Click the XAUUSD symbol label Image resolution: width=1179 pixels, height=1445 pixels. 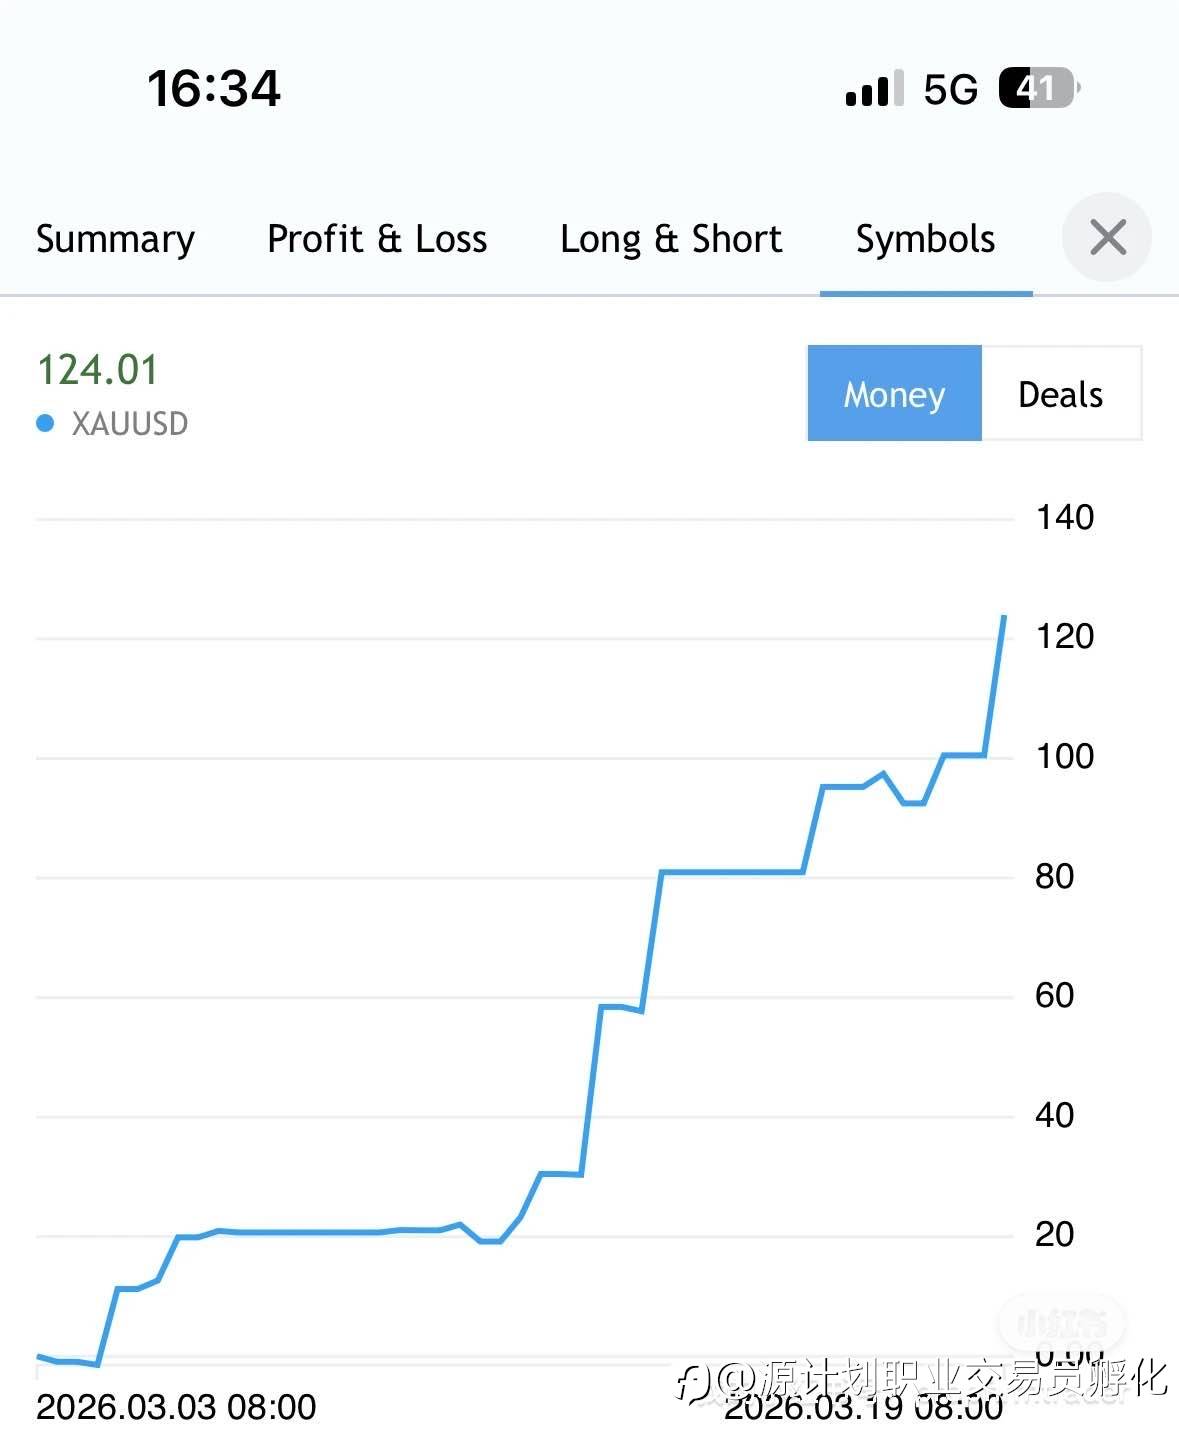click(129, 424)
